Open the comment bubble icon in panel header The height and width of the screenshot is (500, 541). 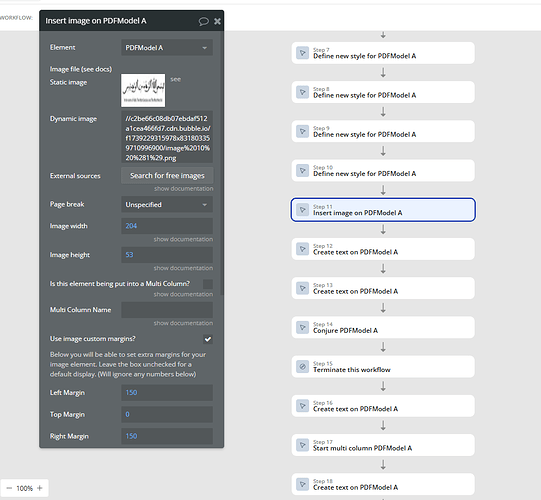tap(204, 21)
